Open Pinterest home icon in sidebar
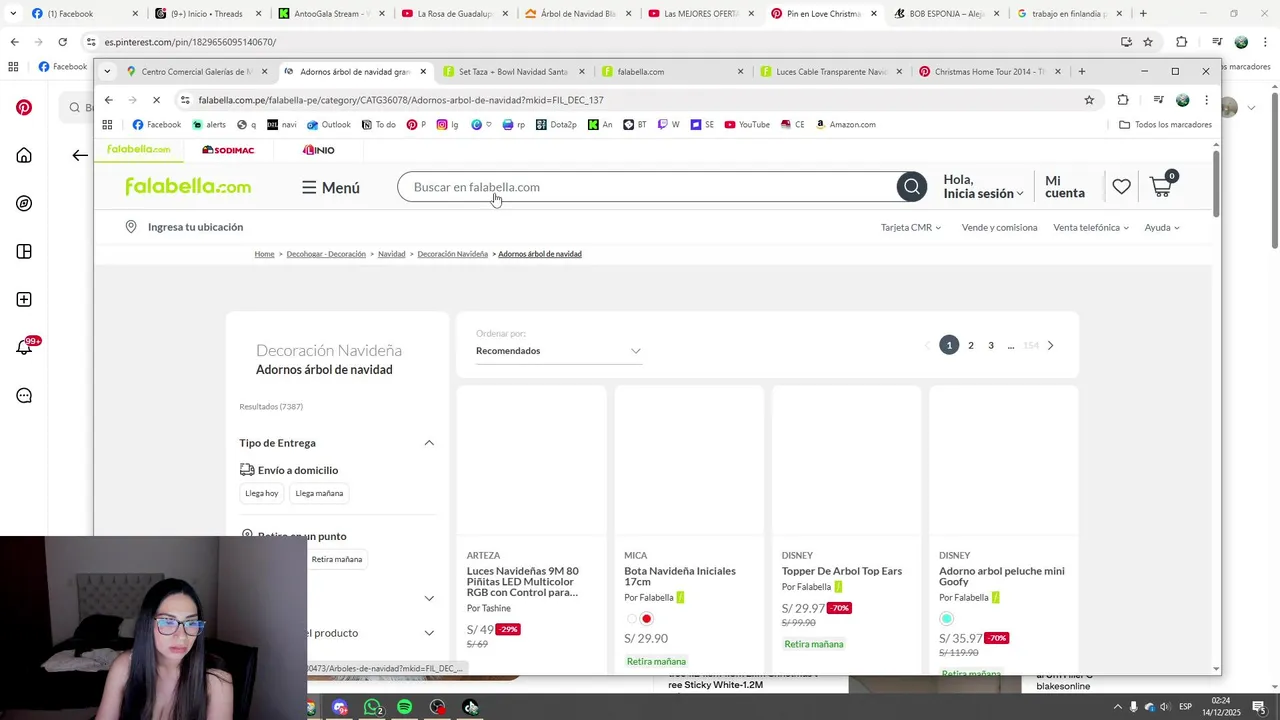 pyautogui.click(x=24, y=155)
